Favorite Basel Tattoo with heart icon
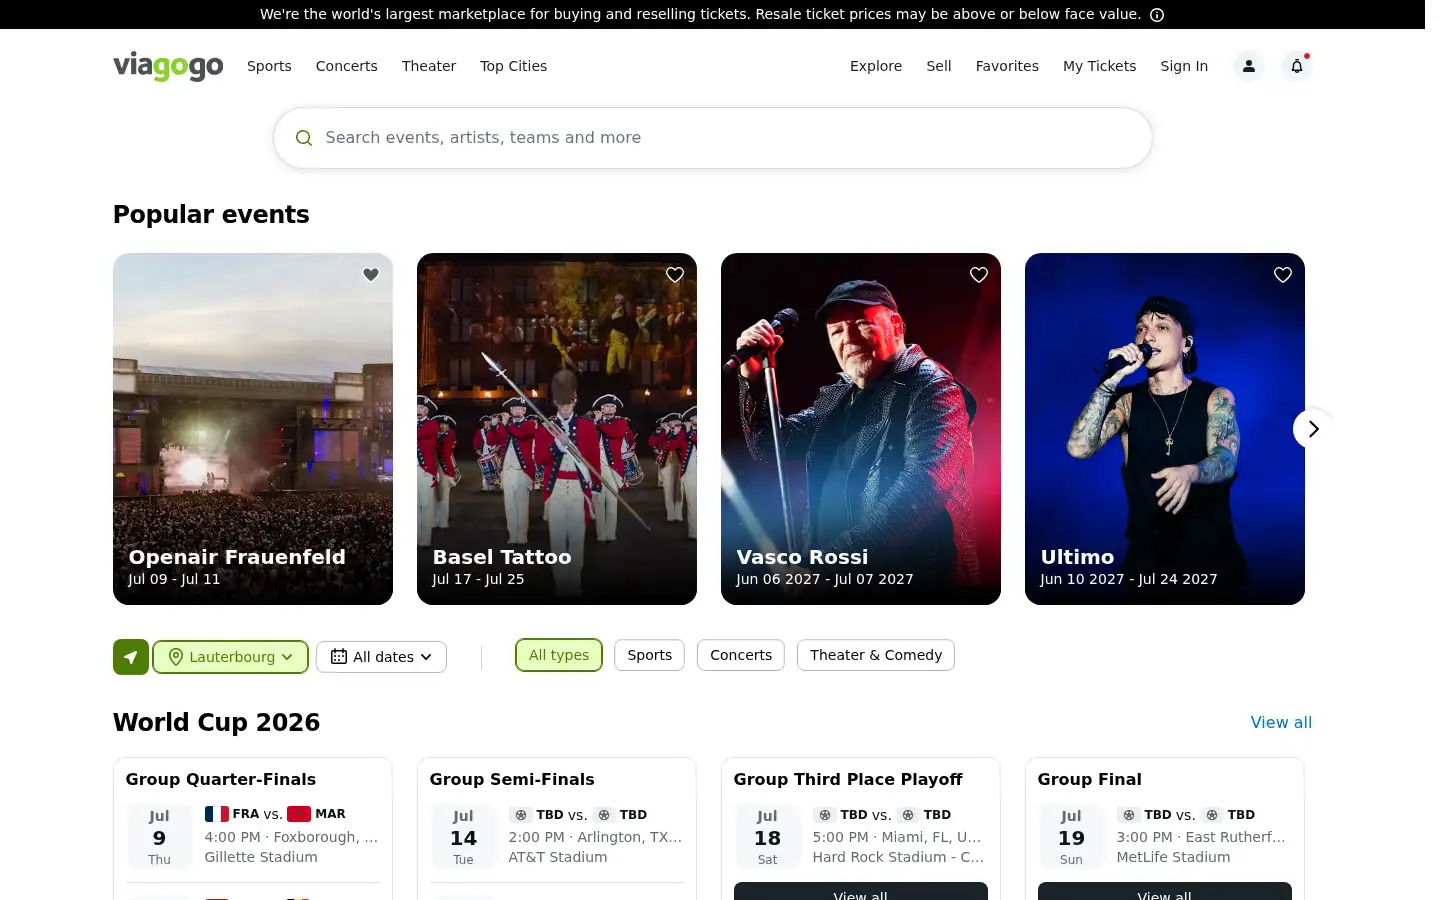 point(675,275)
